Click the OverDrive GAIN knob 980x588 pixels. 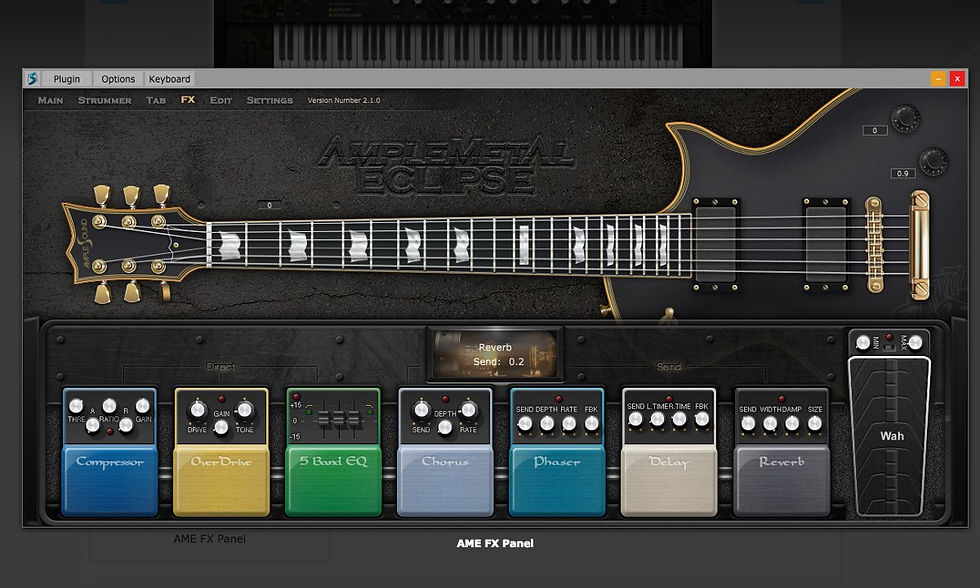coord(221,427)
